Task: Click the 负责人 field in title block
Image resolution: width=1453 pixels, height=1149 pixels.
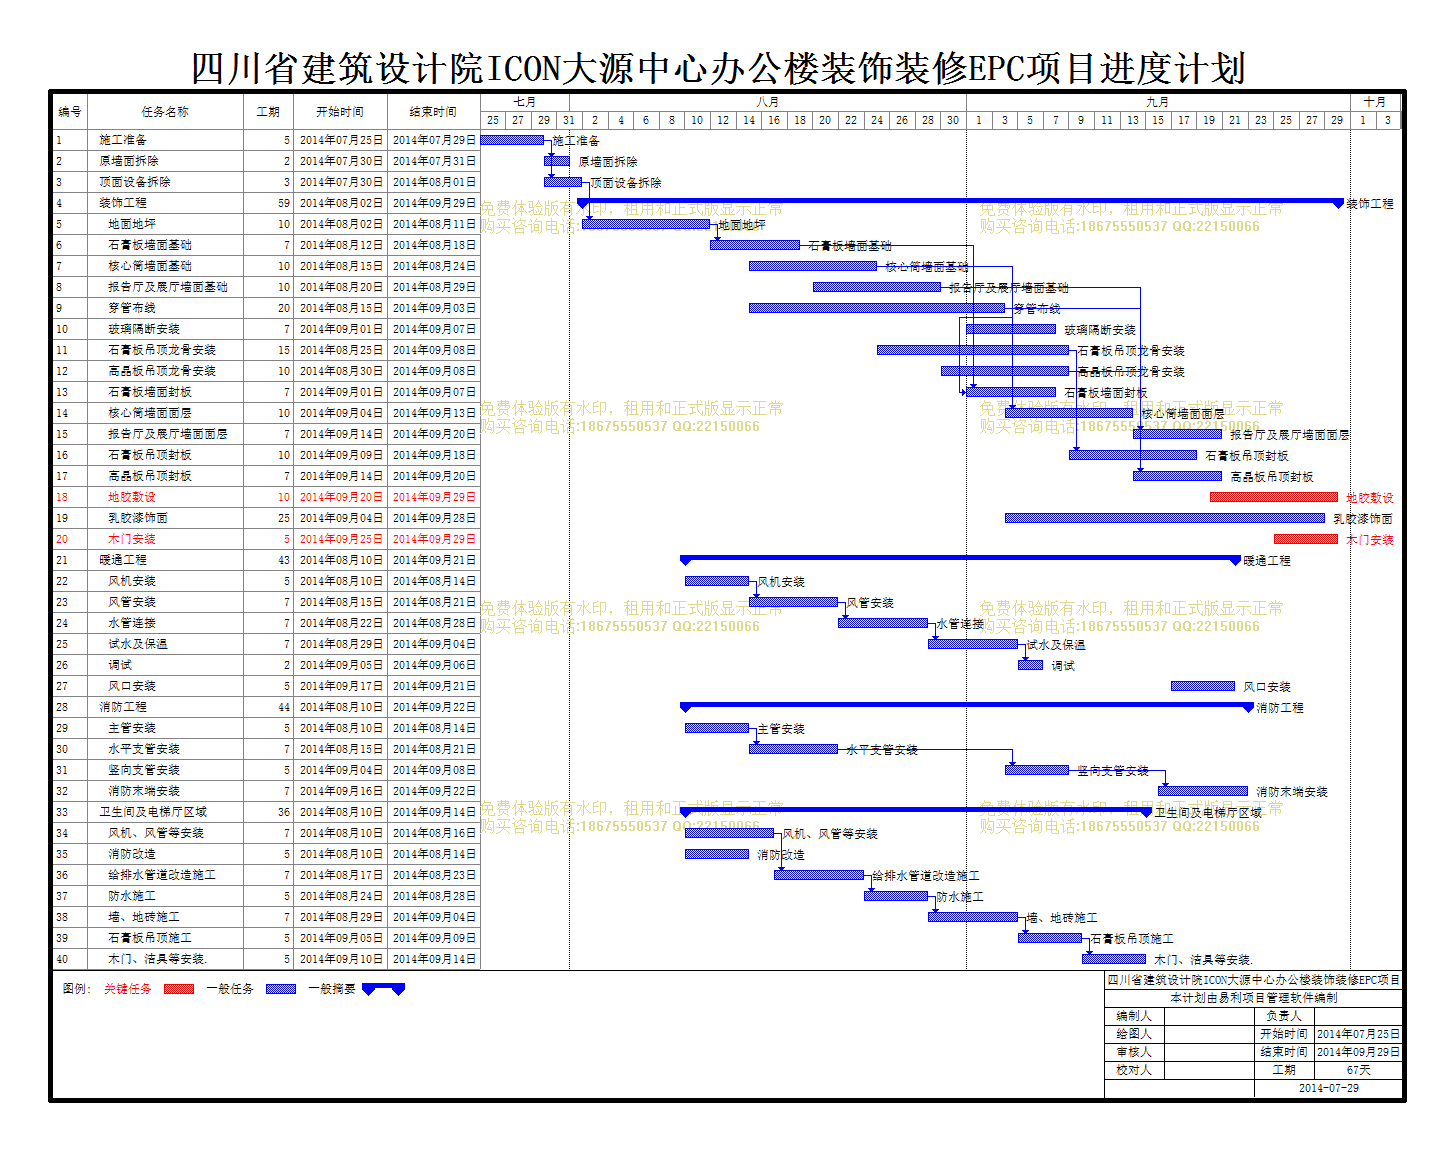Action: (1358, 1016)
